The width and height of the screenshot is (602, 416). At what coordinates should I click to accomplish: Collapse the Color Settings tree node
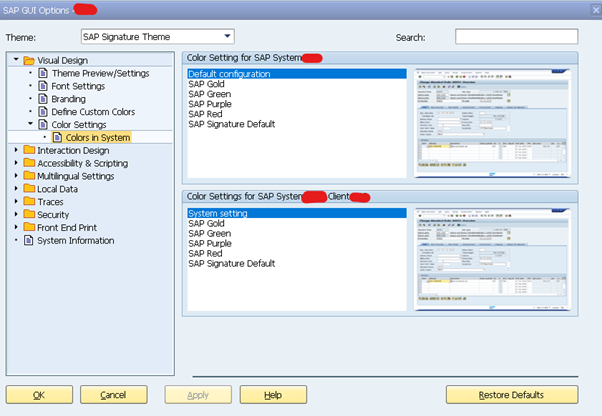pyautogui.click(x=30, y=124)
